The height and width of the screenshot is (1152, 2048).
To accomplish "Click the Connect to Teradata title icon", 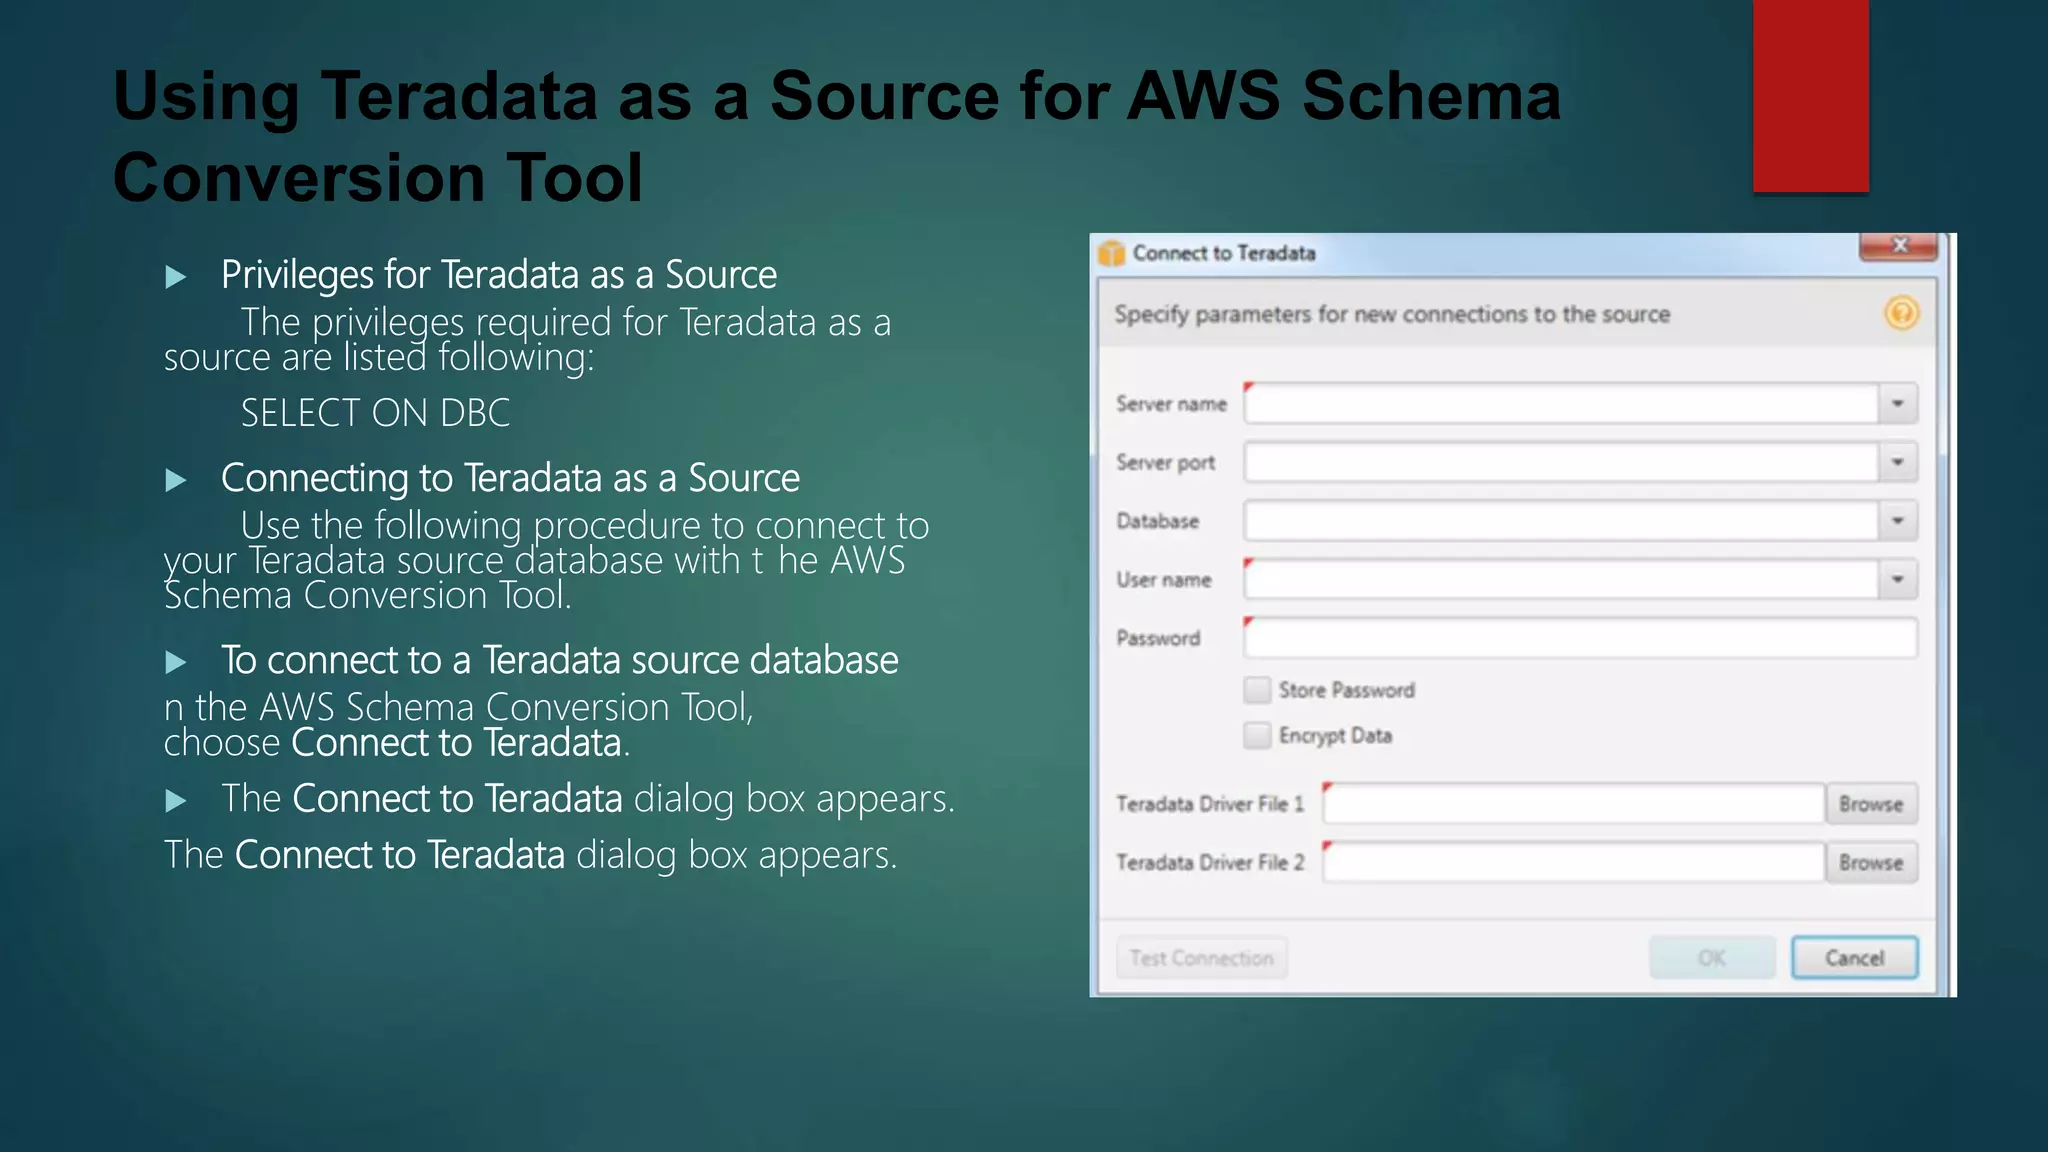I will pyautogui.click(x=1111, y=253).
